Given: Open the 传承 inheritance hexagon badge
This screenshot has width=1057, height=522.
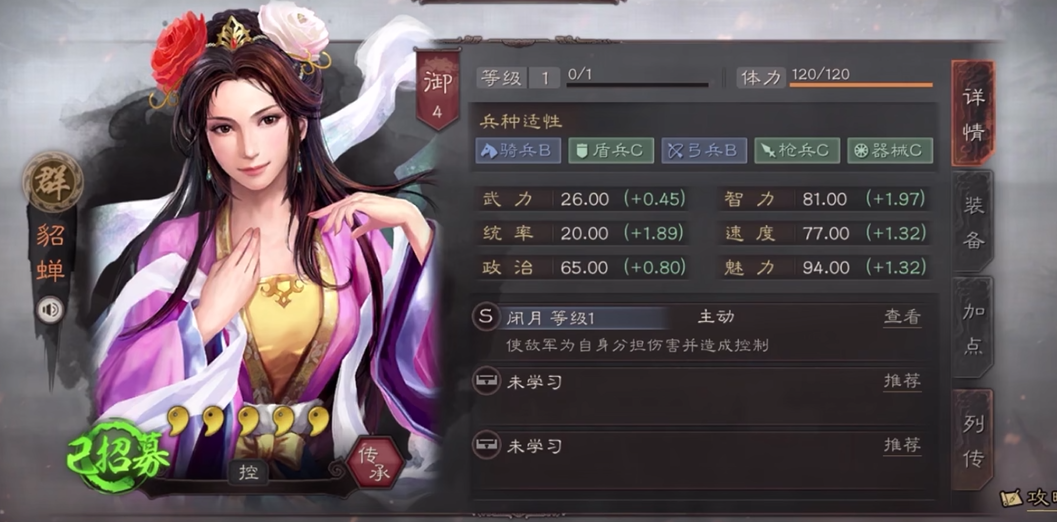Looking at the screenshot, I should point(375,463).
